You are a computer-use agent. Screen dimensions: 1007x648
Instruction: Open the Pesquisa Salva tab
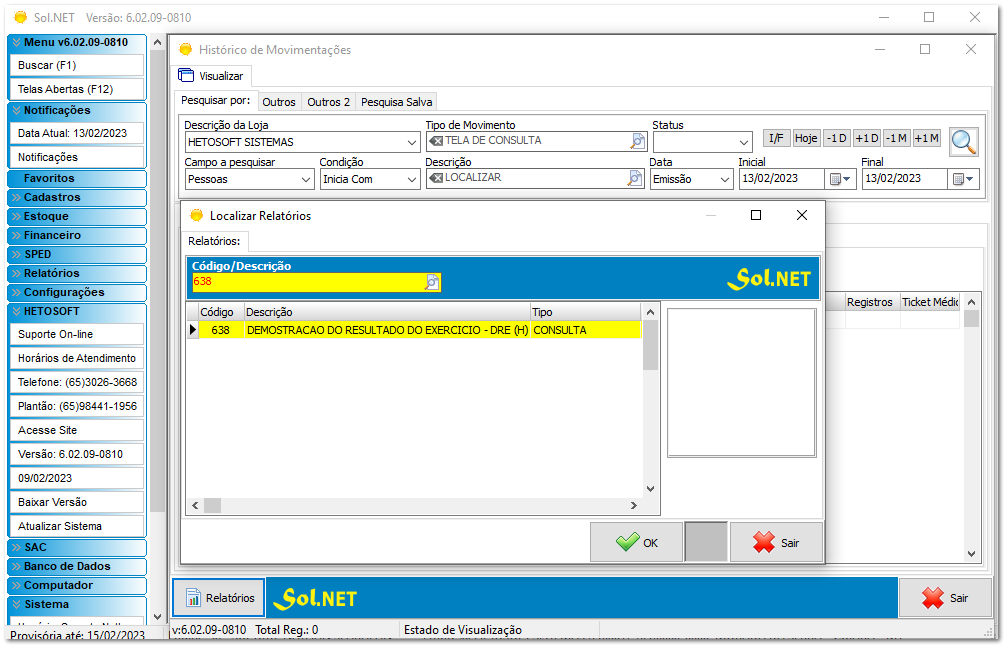click(395, 101)
